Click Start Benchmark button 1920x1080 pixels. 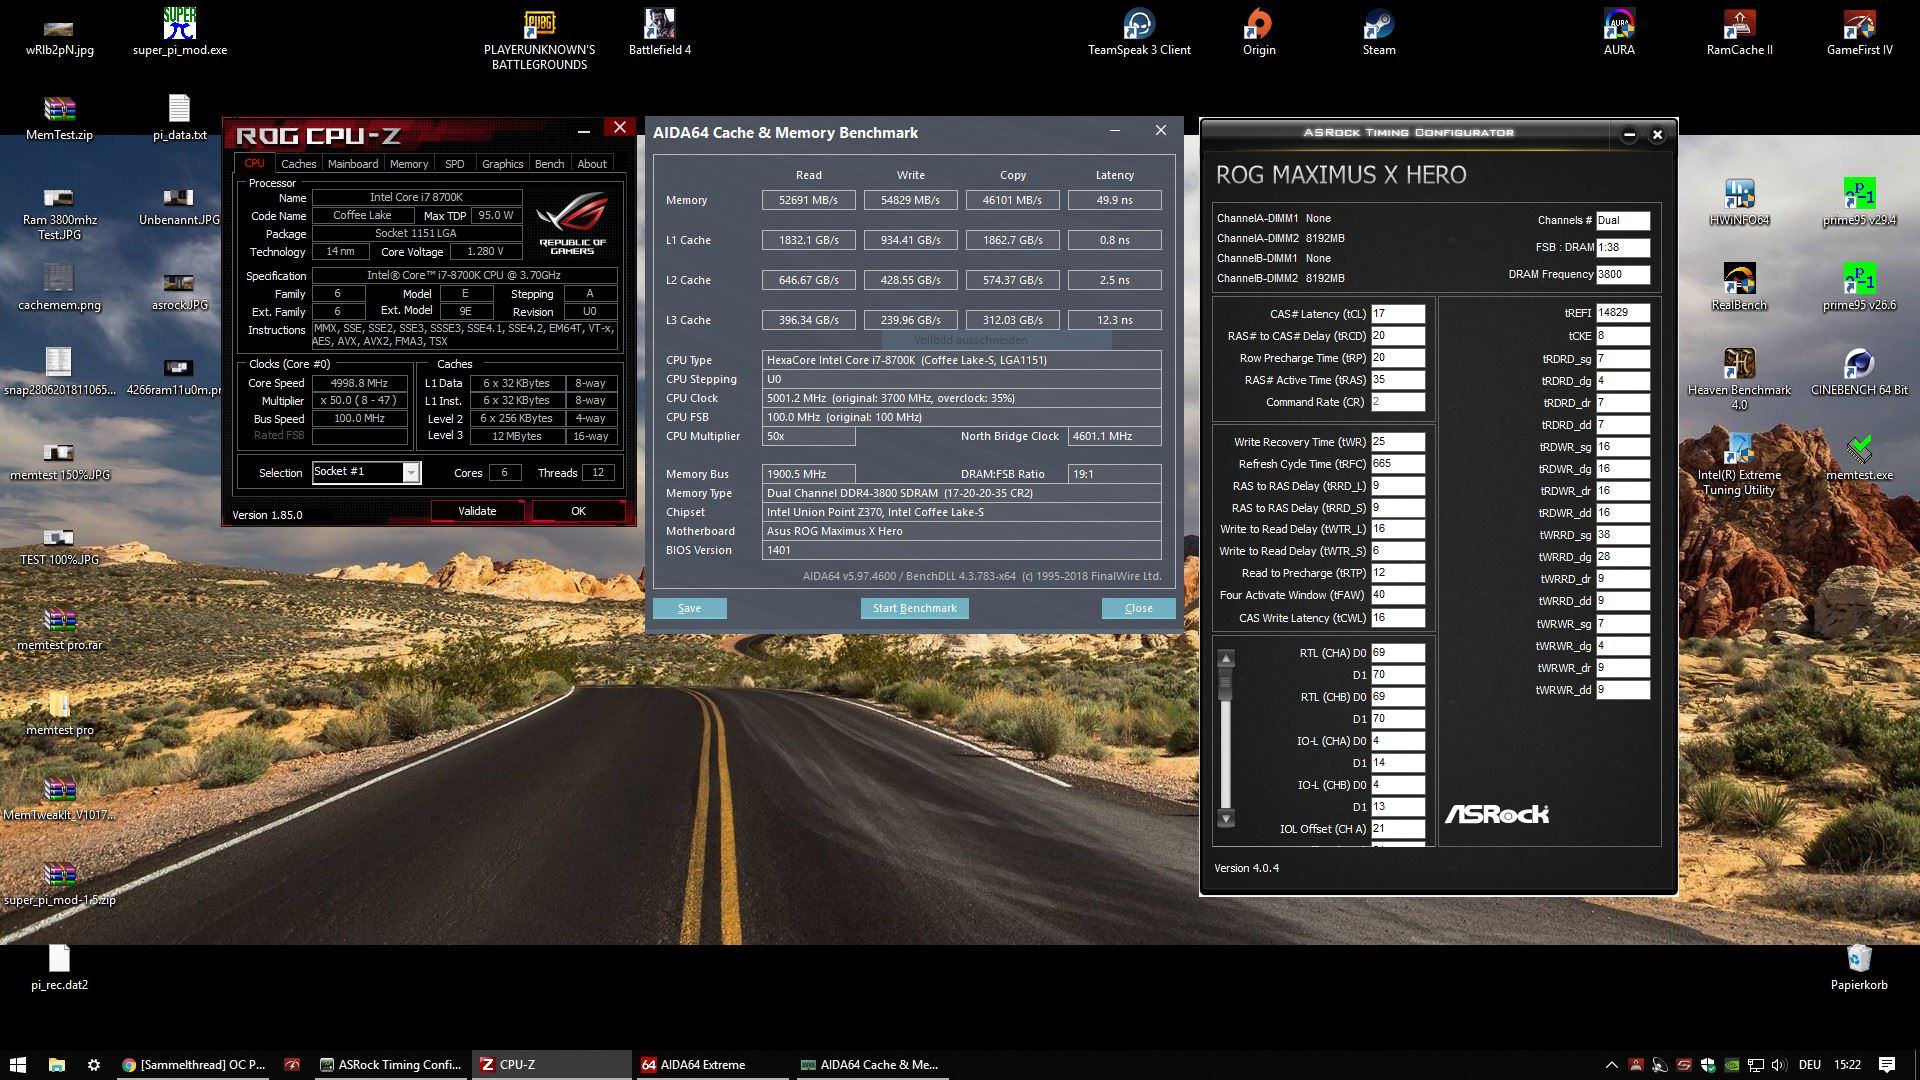(914, 608)
